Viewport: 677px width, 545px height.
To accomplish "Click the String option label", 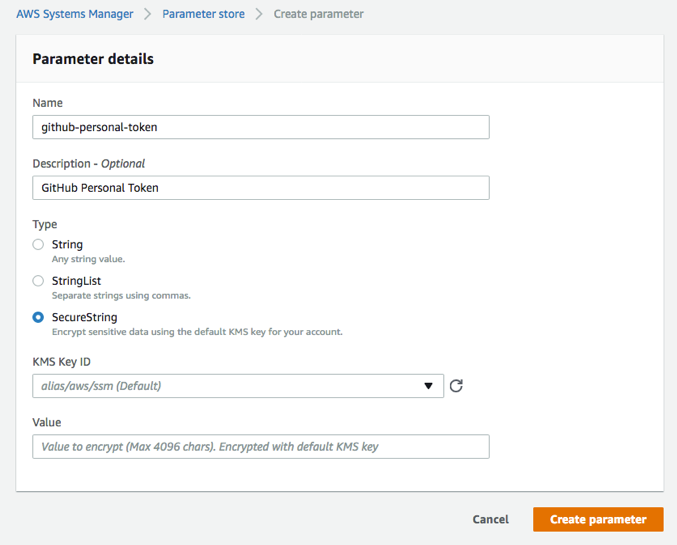I will (x=67, y=244).
